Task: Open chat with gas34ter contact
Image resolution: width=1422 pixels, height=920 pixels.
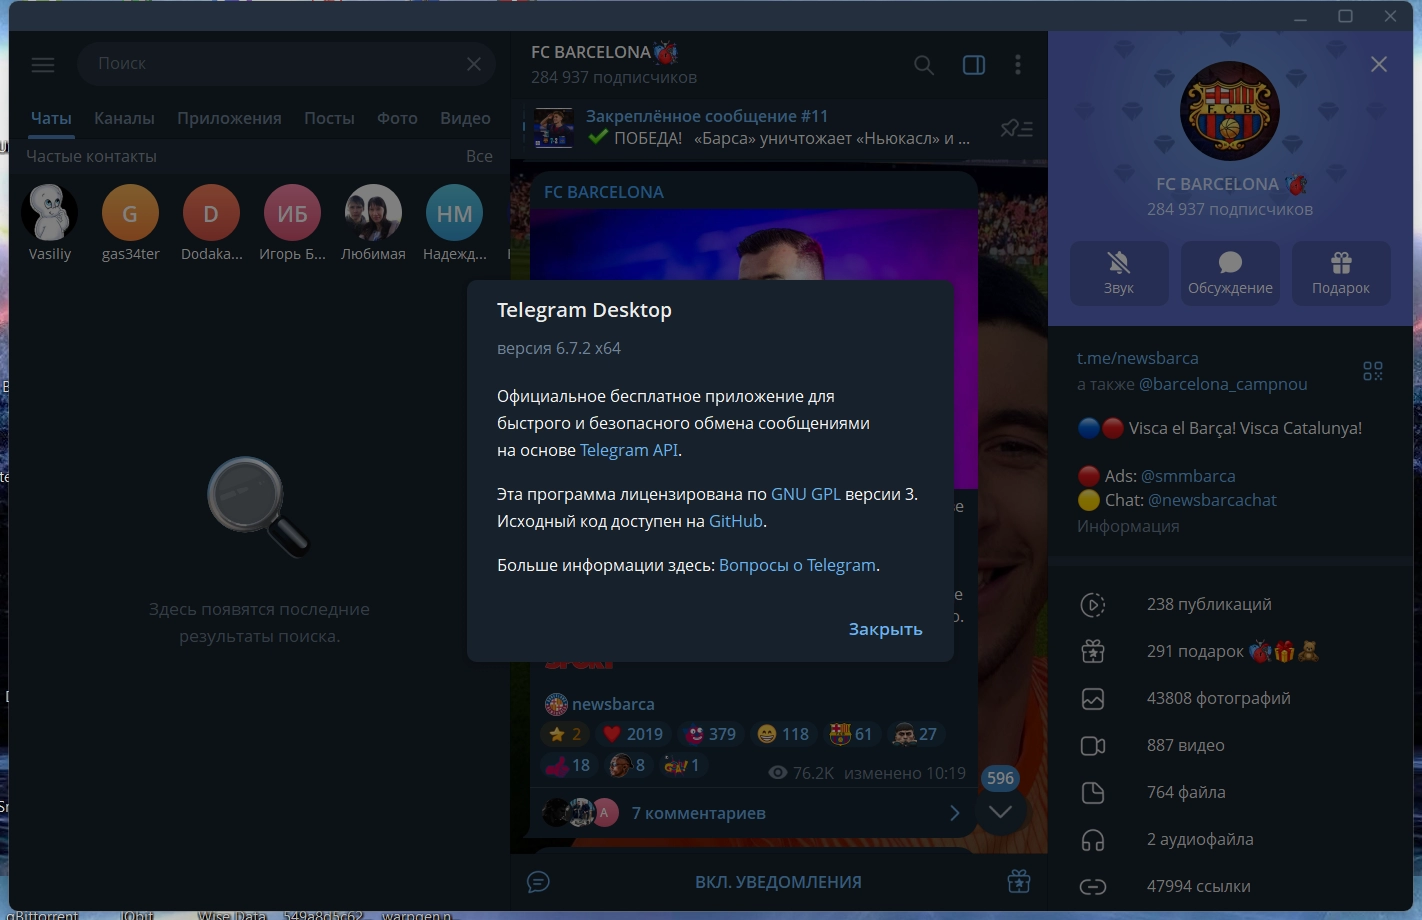Action: pyautogui.click(x=130, y=223)
